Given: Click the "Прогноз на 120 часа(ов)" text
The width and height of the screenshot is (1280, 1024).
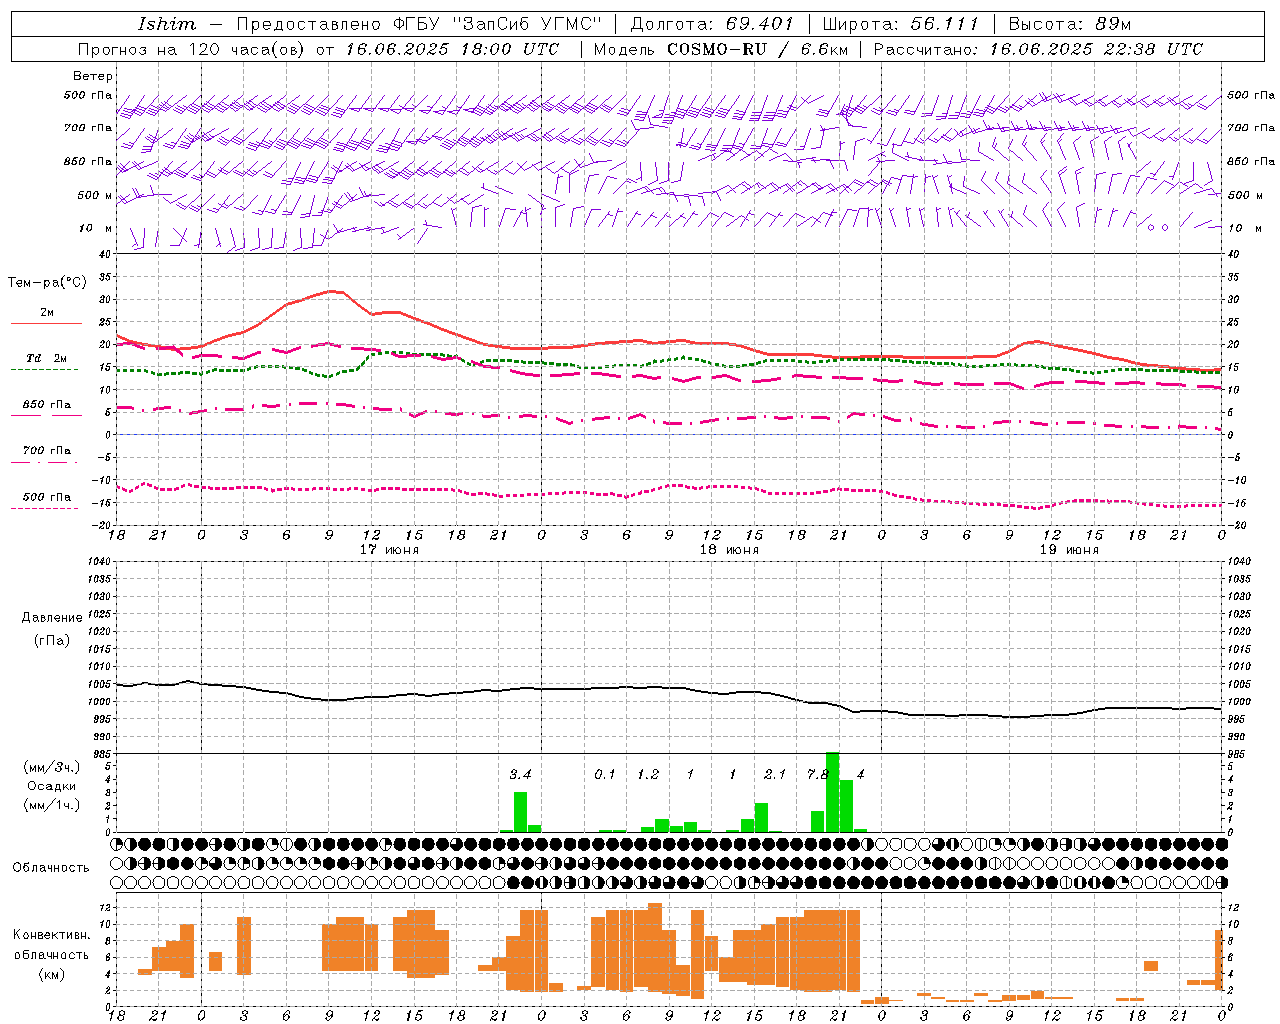Looking at the screenshot, I should 191,49.
